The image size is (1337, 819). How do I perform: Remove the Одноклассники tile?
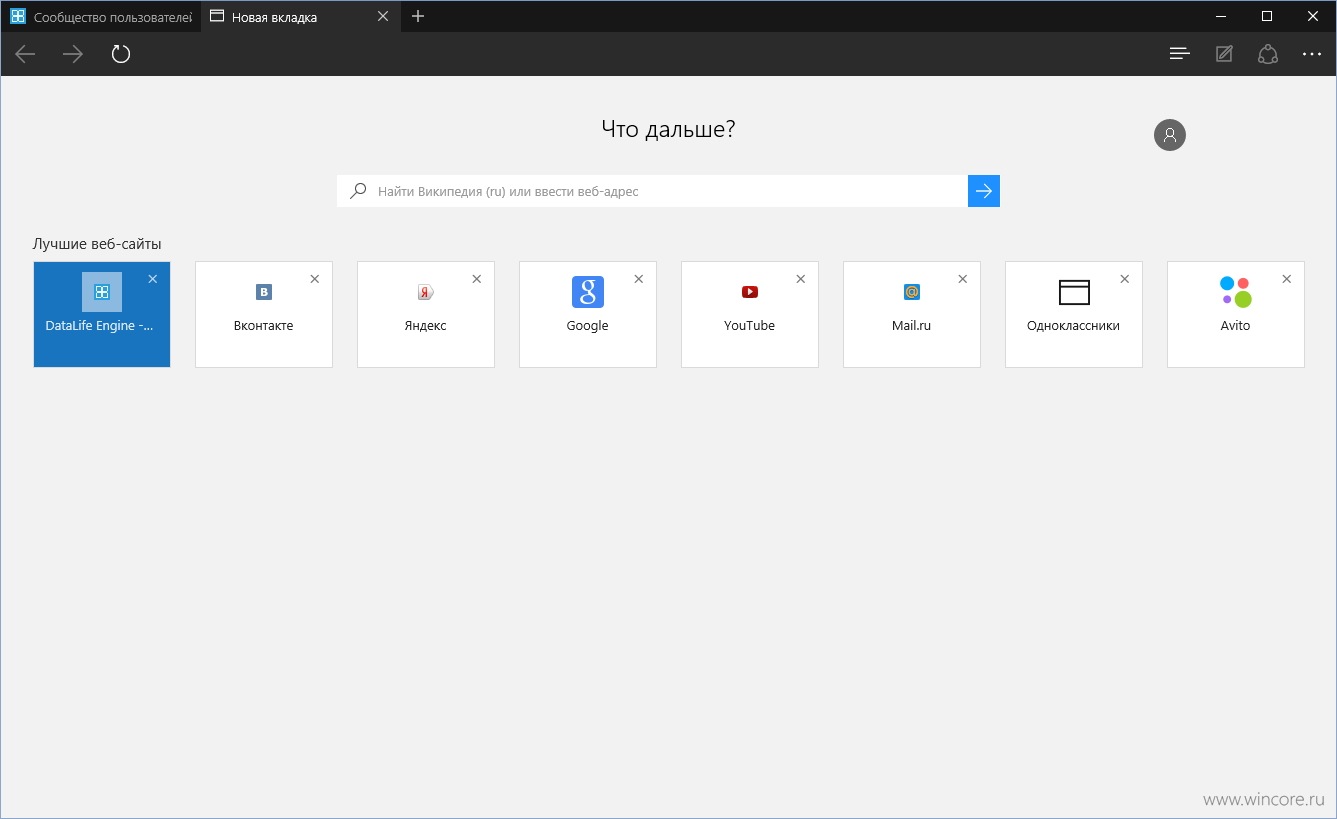(1125, 279)
